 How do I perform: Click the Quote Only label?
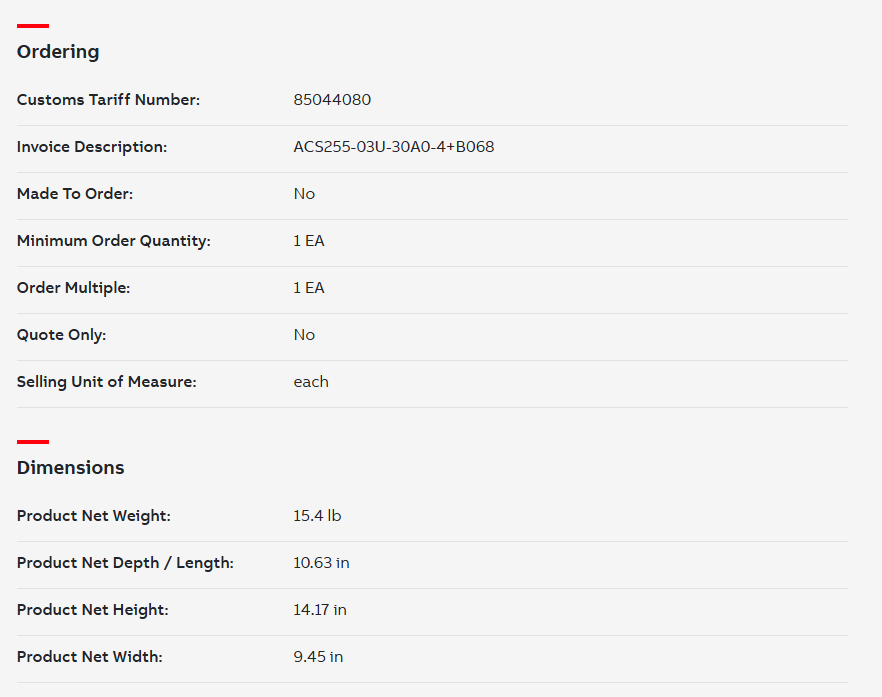pyautogui.click(x=61, y=335)
